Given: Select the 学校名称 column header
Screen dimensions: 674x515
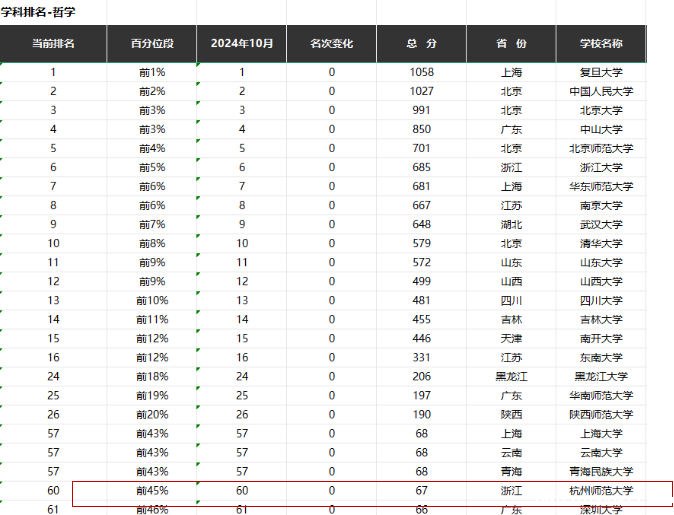Looking at the screenshot, I should (x=601, y=44).
